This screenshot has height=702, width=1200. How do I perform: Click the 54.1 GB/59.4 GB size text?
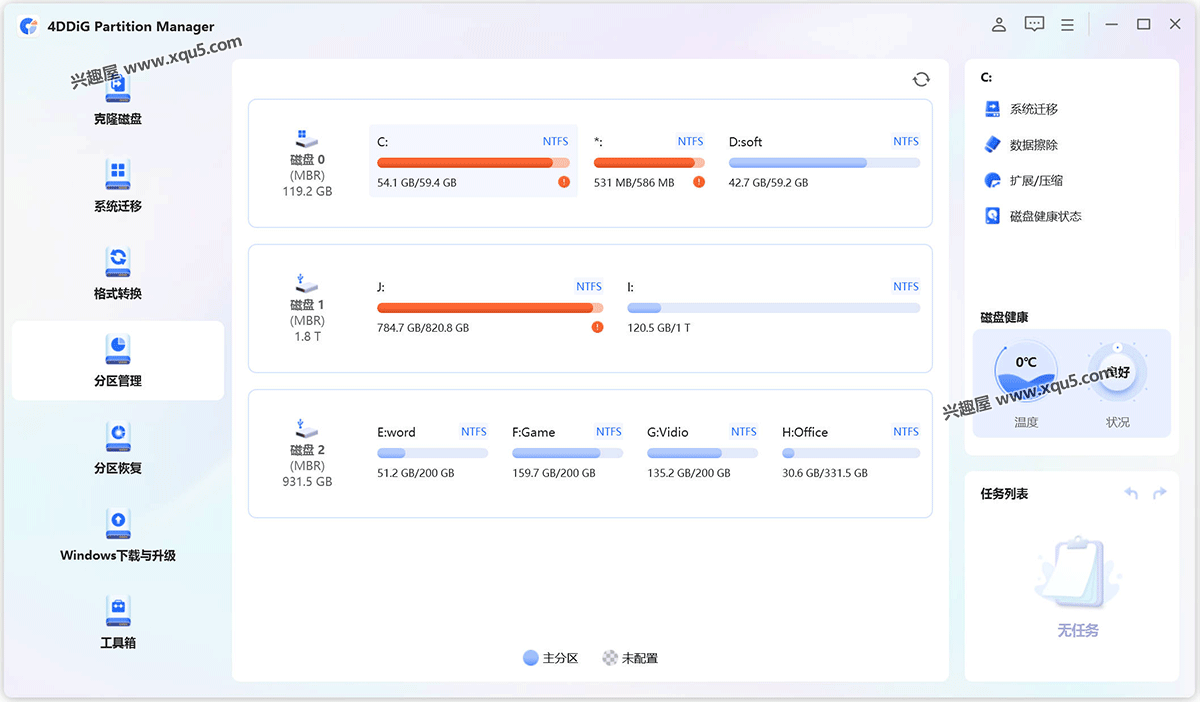point(417,183)
